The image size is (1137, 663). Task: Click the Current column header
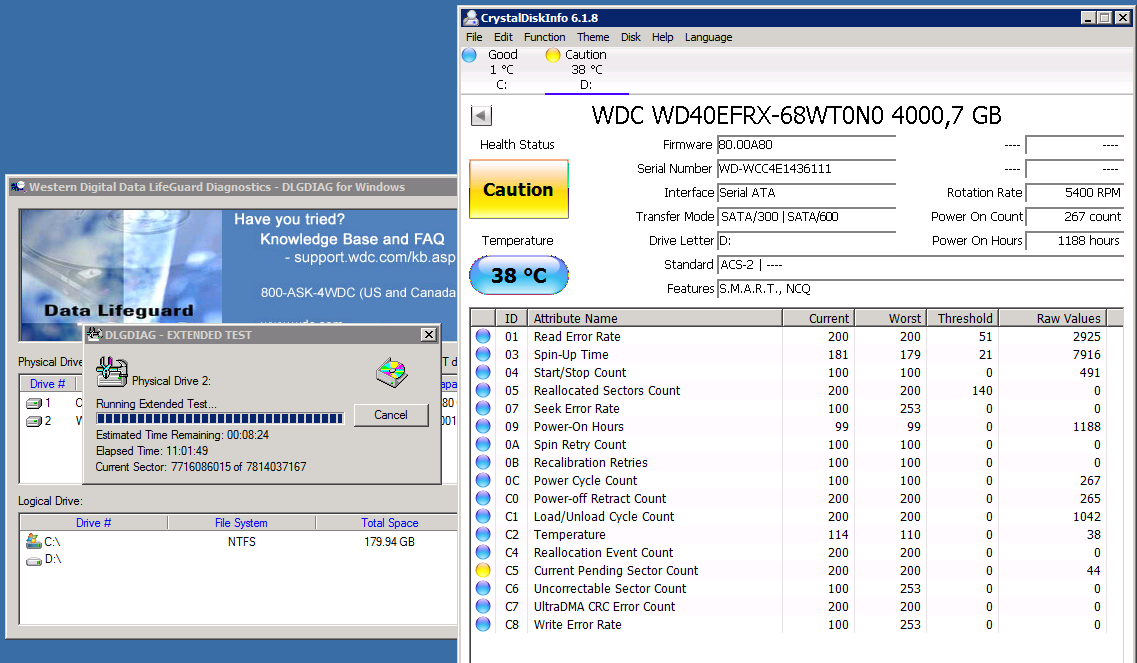click(x=819, y=318)
